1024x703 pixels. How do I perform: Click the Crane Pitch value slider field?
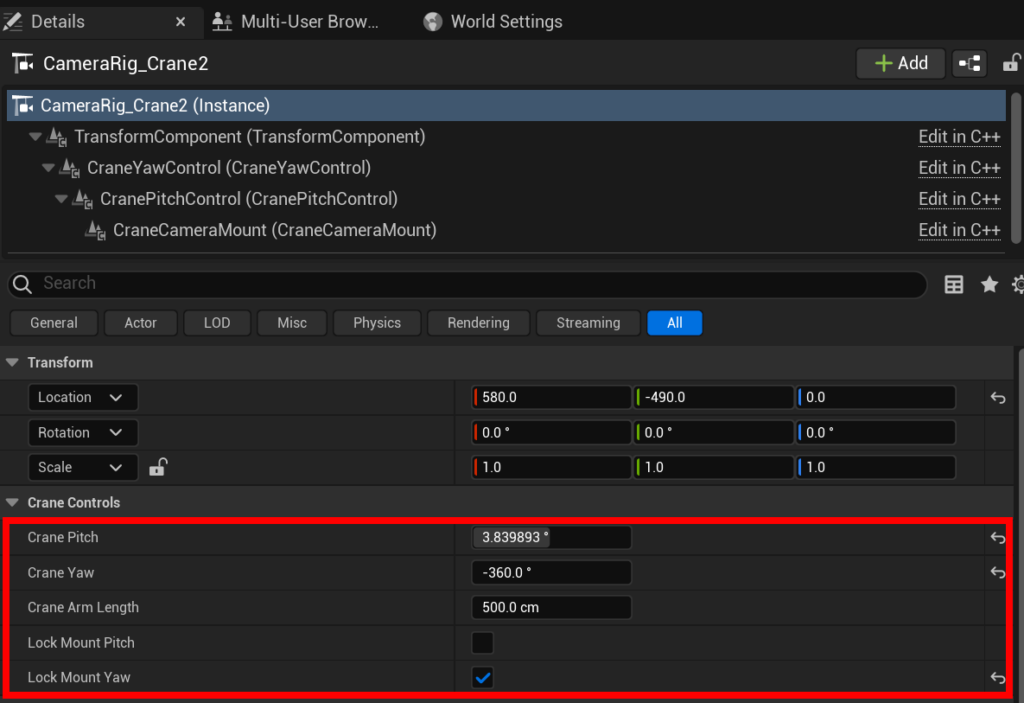click(551, 538)
